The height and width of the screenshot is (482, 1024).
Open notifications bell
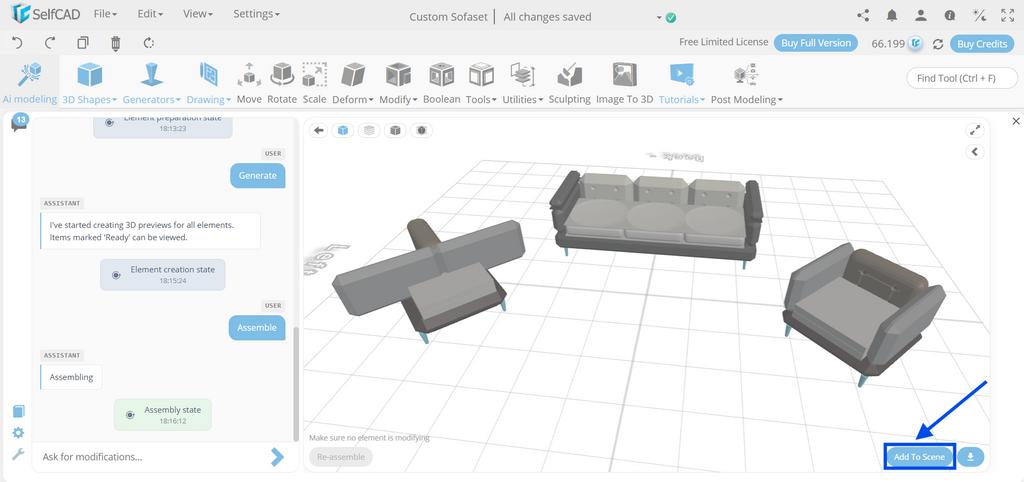pyautogui.click(x=891, y=15)
